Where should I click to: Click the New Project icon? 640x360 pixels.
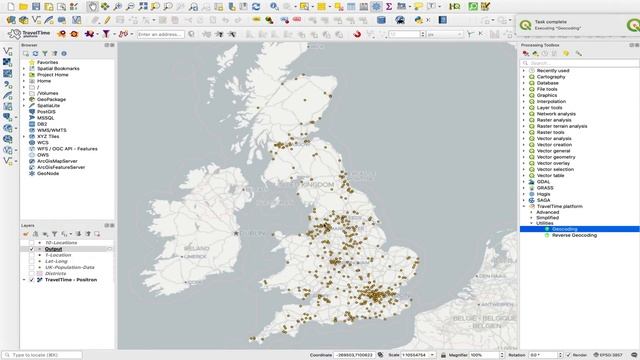click(x=11, y=7)
